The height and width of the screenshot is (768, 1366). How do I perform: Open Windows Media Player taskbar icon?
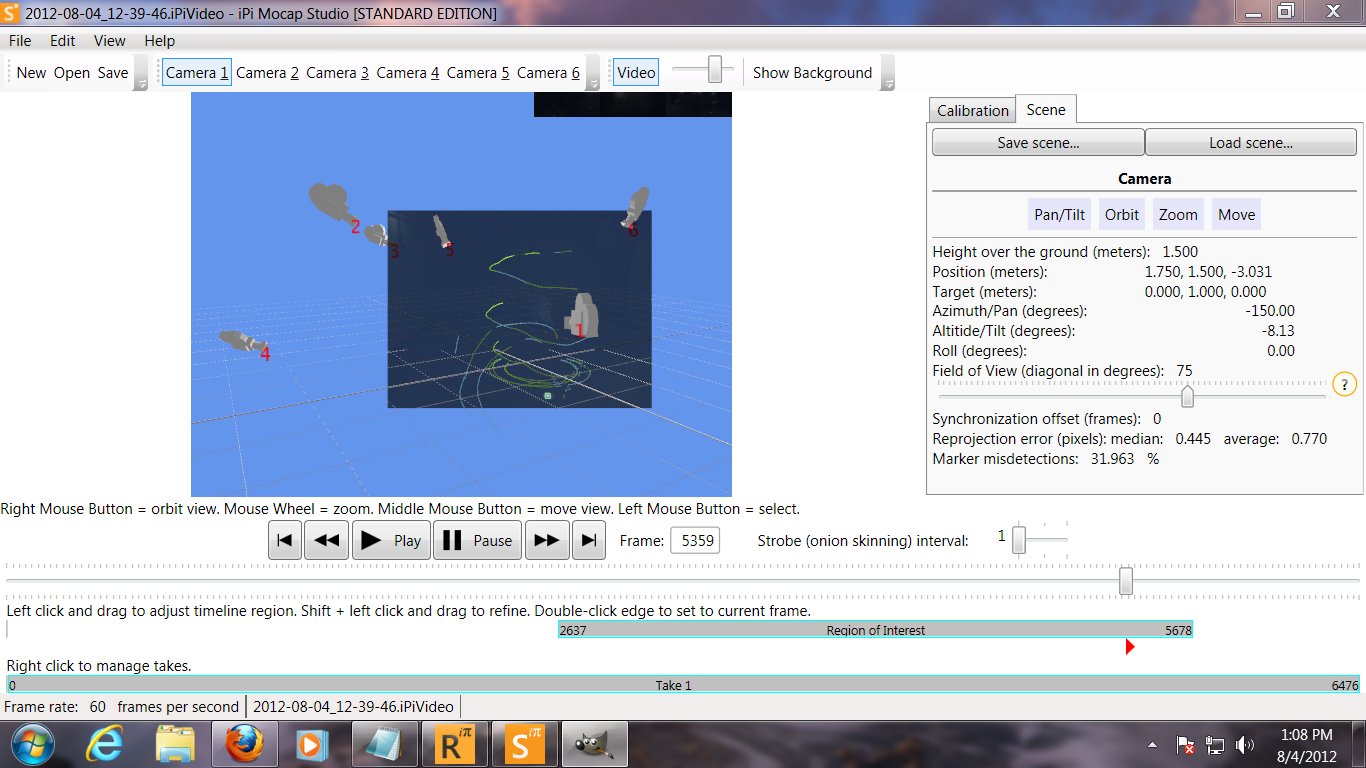[311, 744]
